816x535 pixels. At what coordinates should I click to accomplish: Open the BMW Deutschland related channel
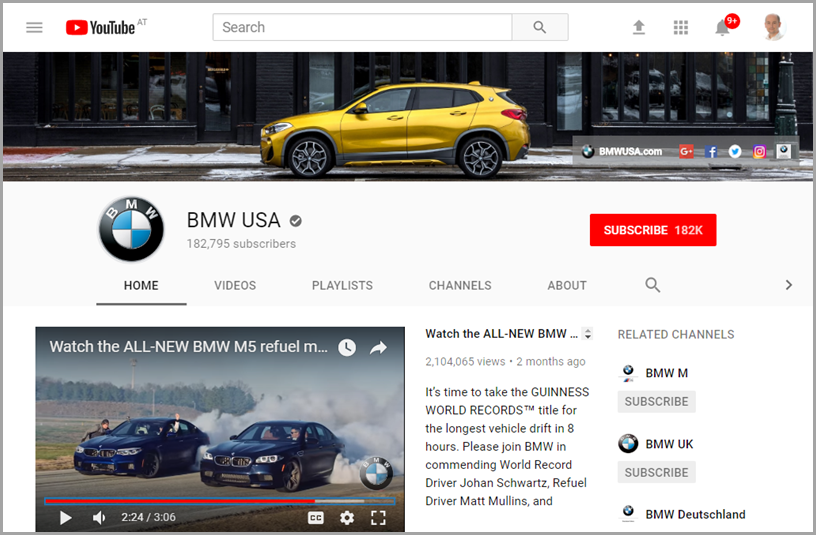(x=695, y=514)
